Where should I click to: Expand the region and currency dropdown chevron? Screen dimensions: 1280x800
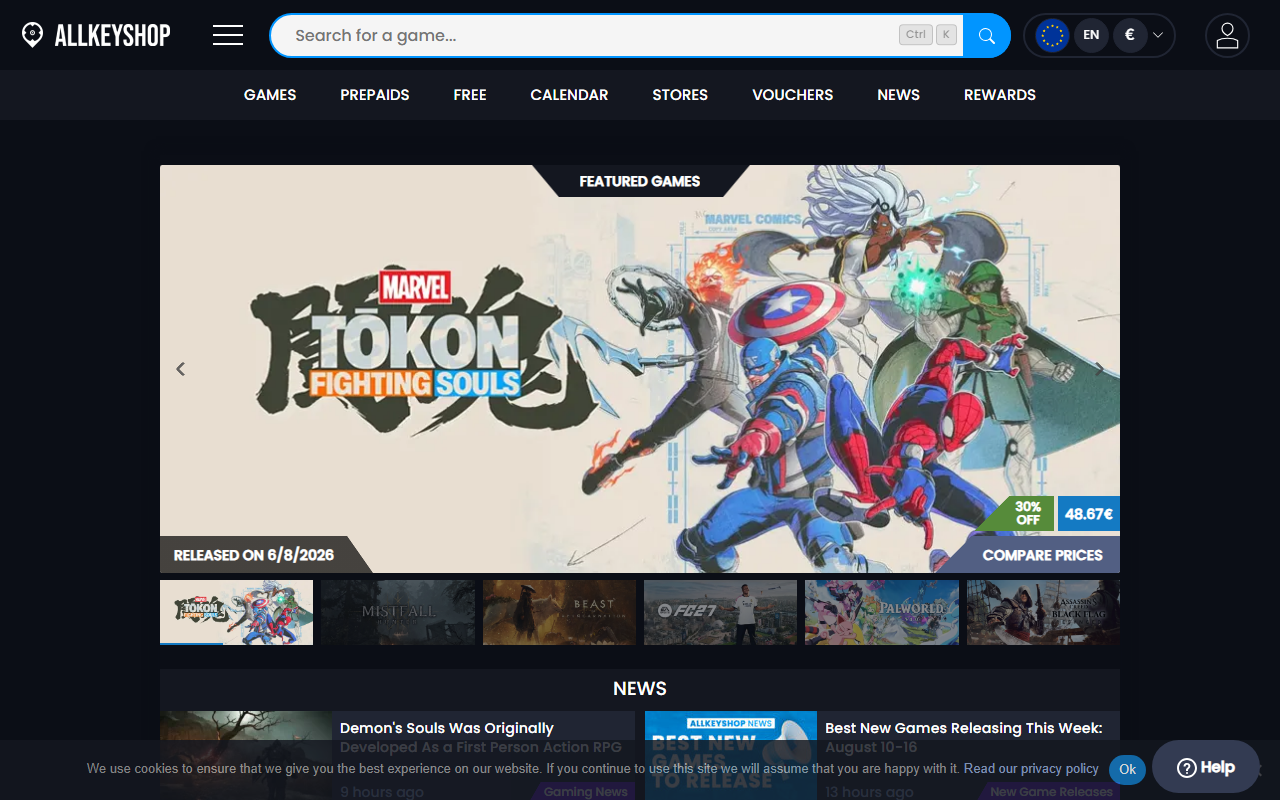(x=1158, y=35)
